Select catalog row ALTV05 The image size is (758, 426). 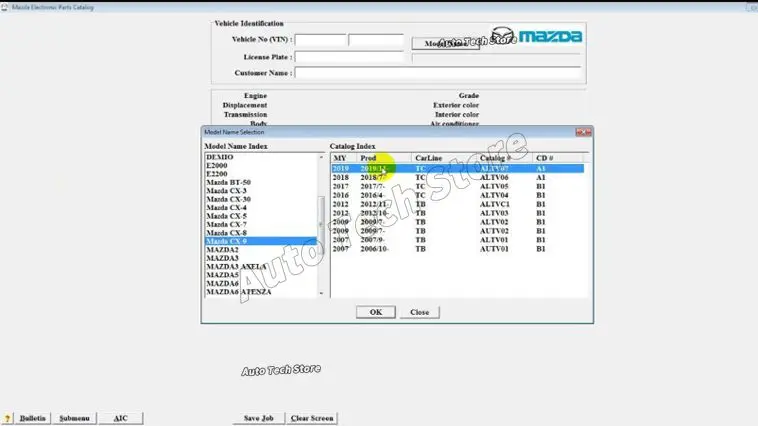(x=457, y=186)
